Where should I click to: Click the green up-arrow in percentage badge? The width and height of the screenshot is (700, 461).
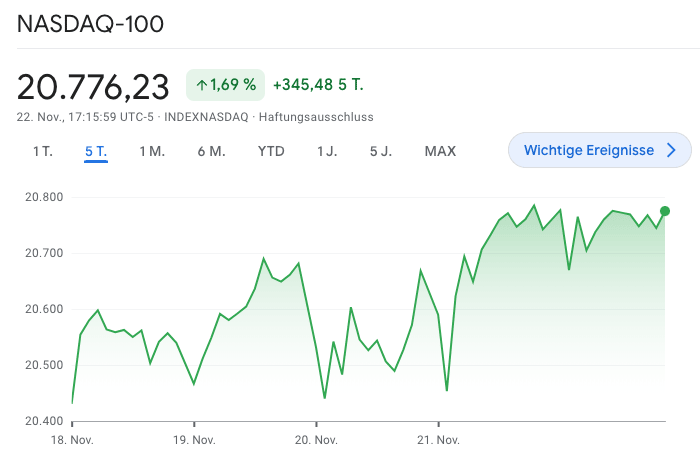(x=201, y=85)
